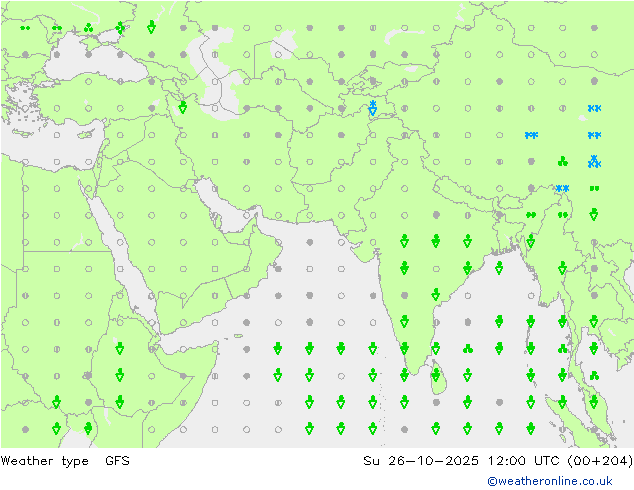Click the blue snow shower symbol over Tajikistan
Screen dimensions: 634x490
(373, 108)
